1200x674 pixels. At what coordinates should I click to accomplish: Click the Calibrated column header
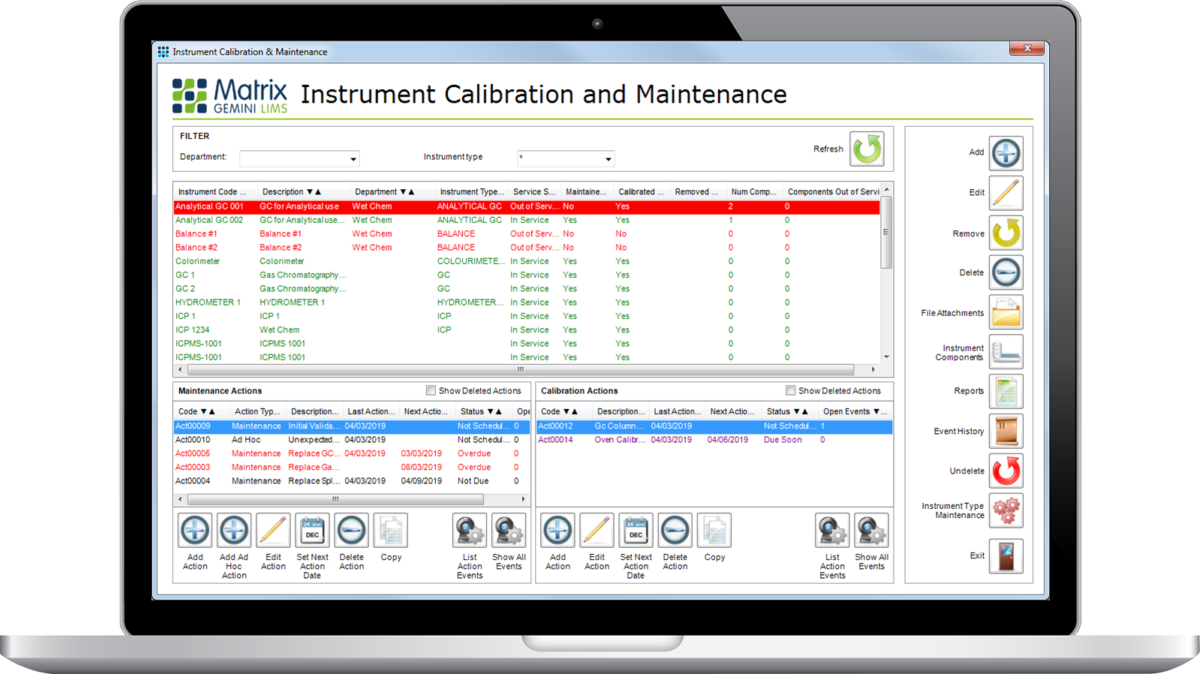click(640, 191)
